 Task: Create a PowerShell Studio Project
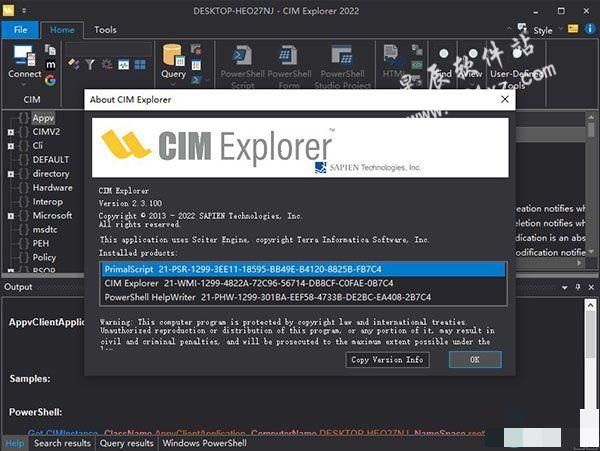(x=342, y=66)
